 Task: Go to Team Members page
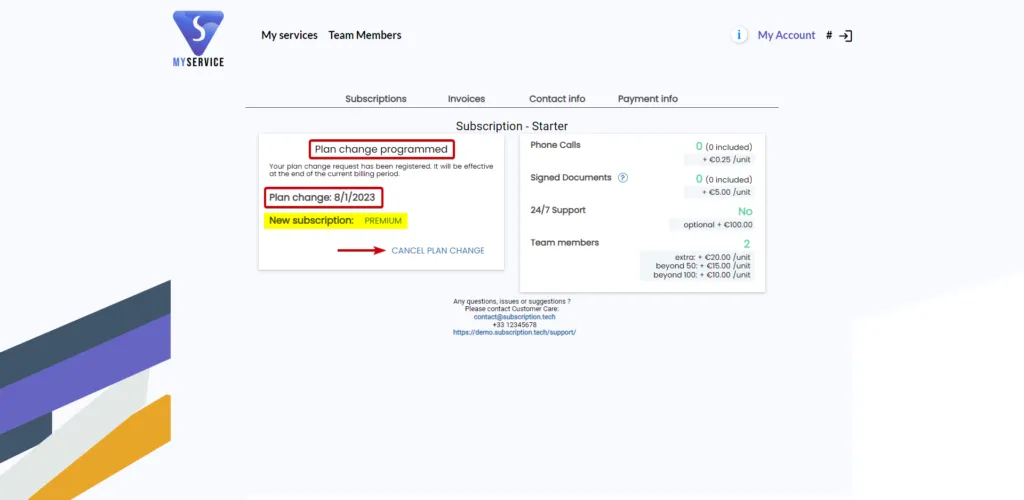[365, 35]
